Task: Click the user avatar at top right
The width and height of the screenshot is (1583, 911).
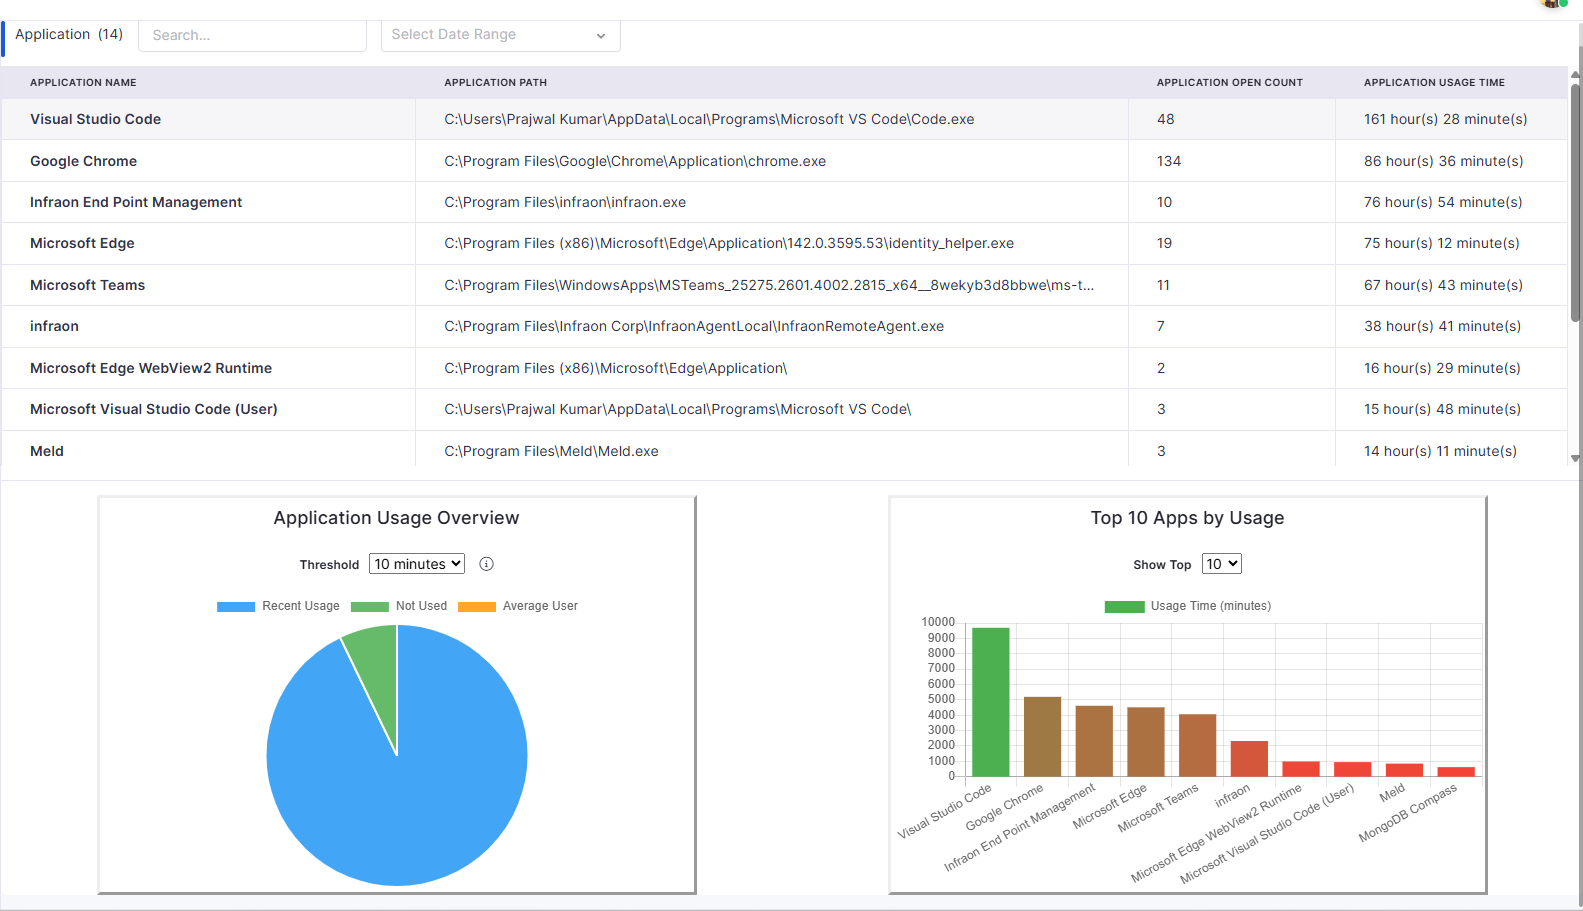Action: (1553, 3)
